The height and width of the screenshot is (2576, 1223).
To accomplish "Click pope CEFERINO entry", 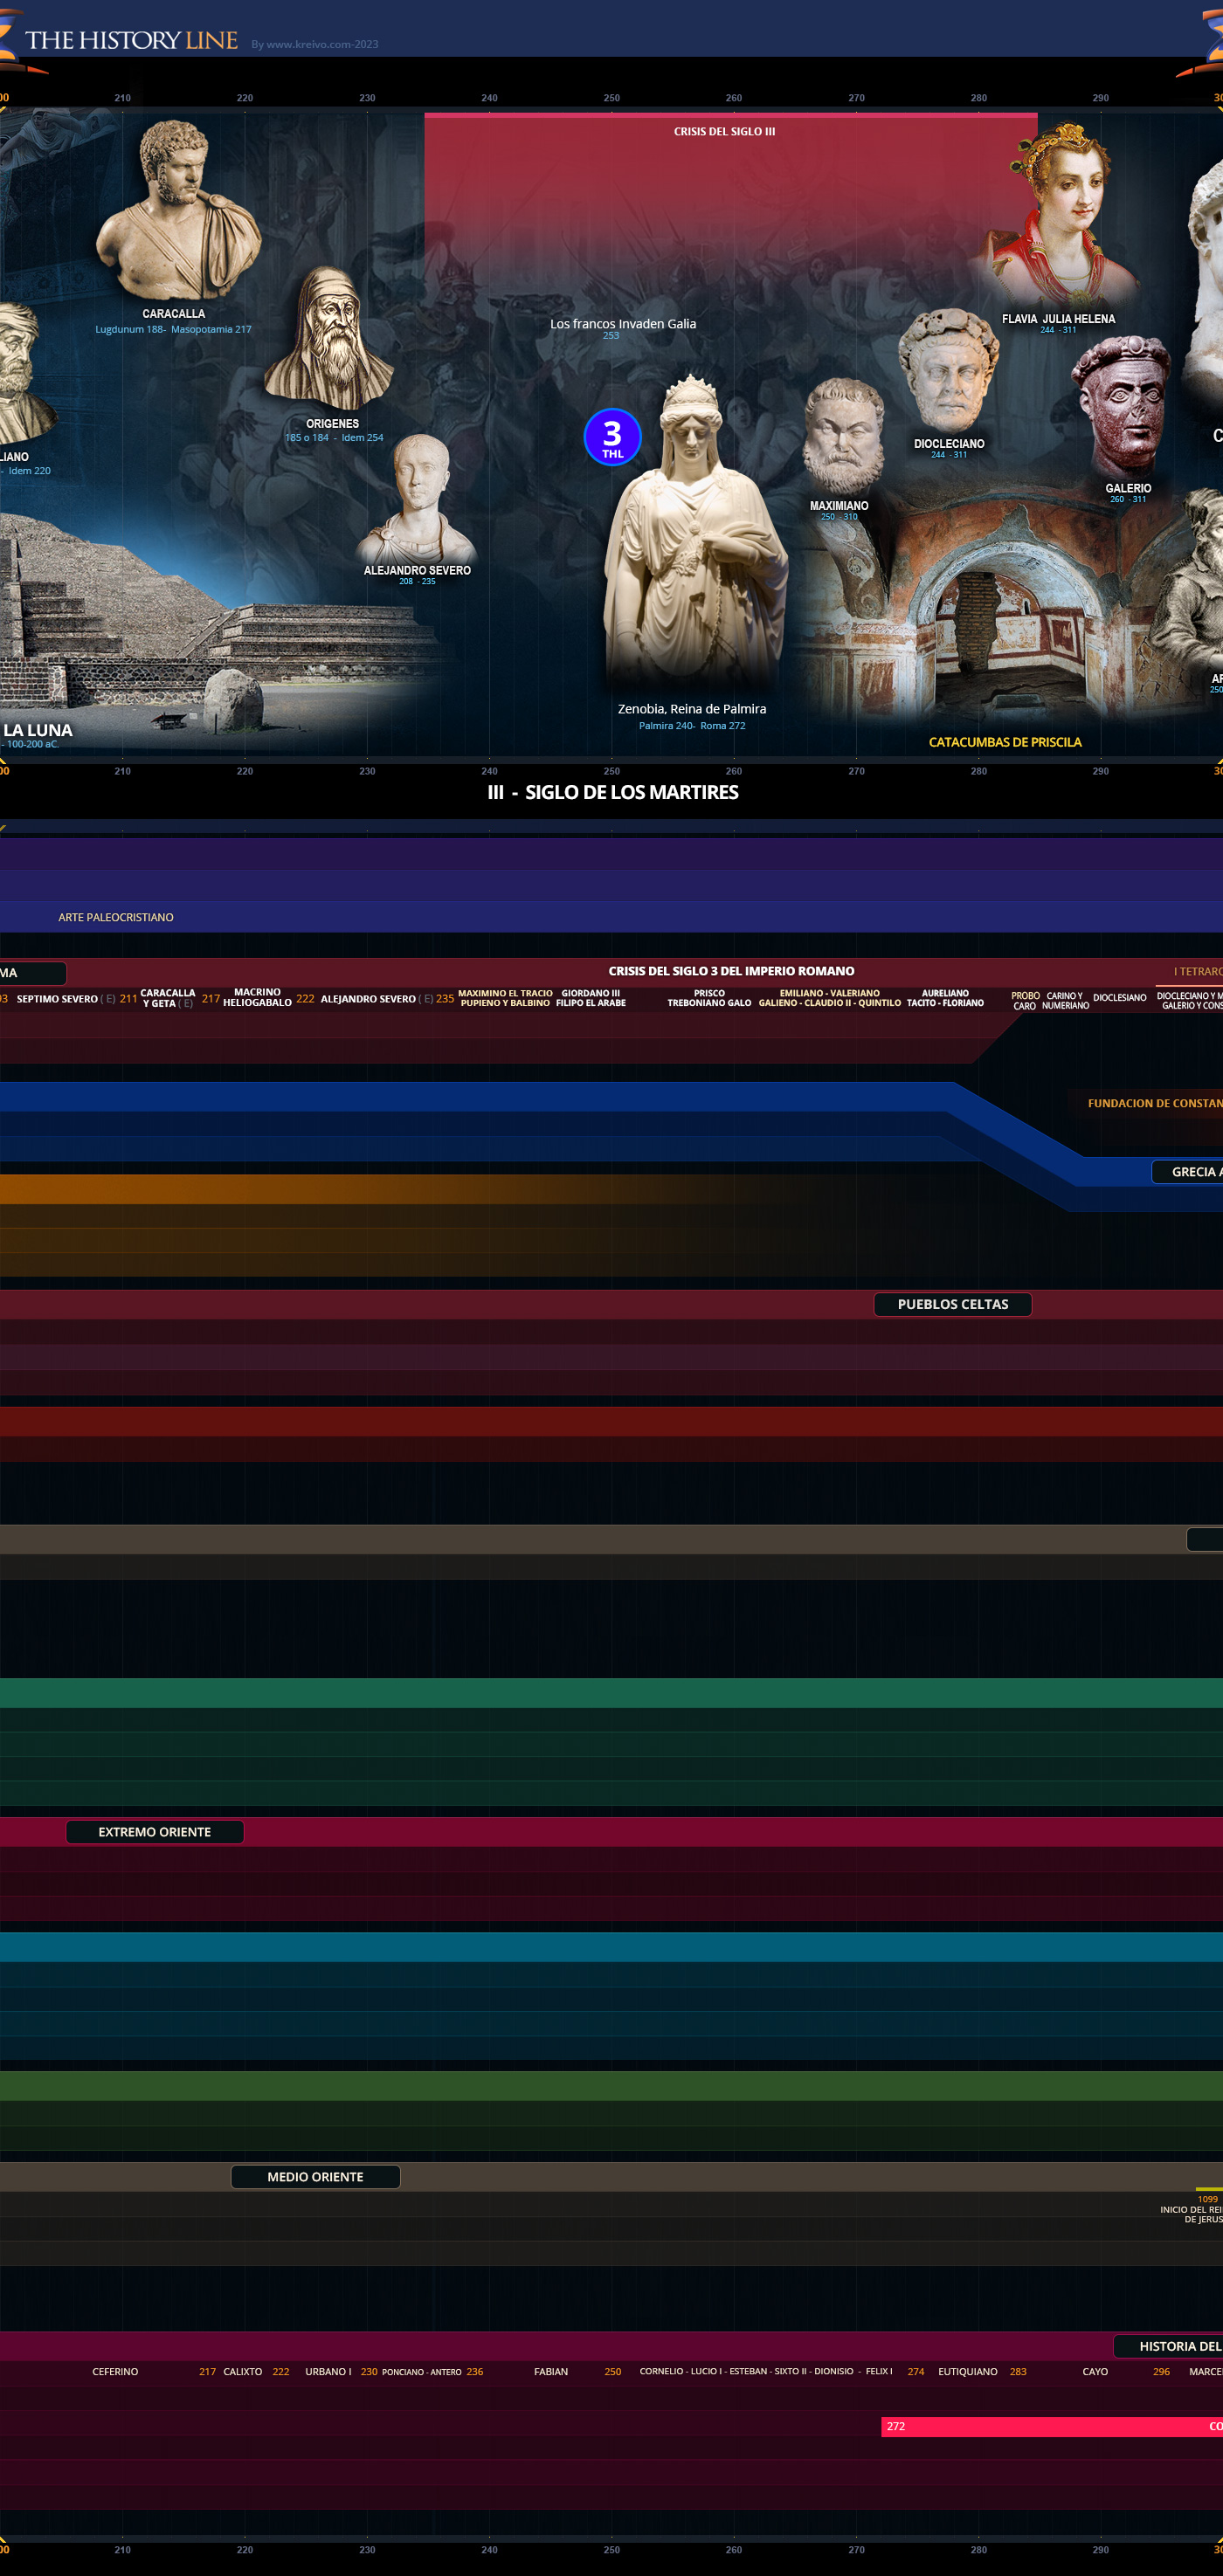I will pos(115,2372).
